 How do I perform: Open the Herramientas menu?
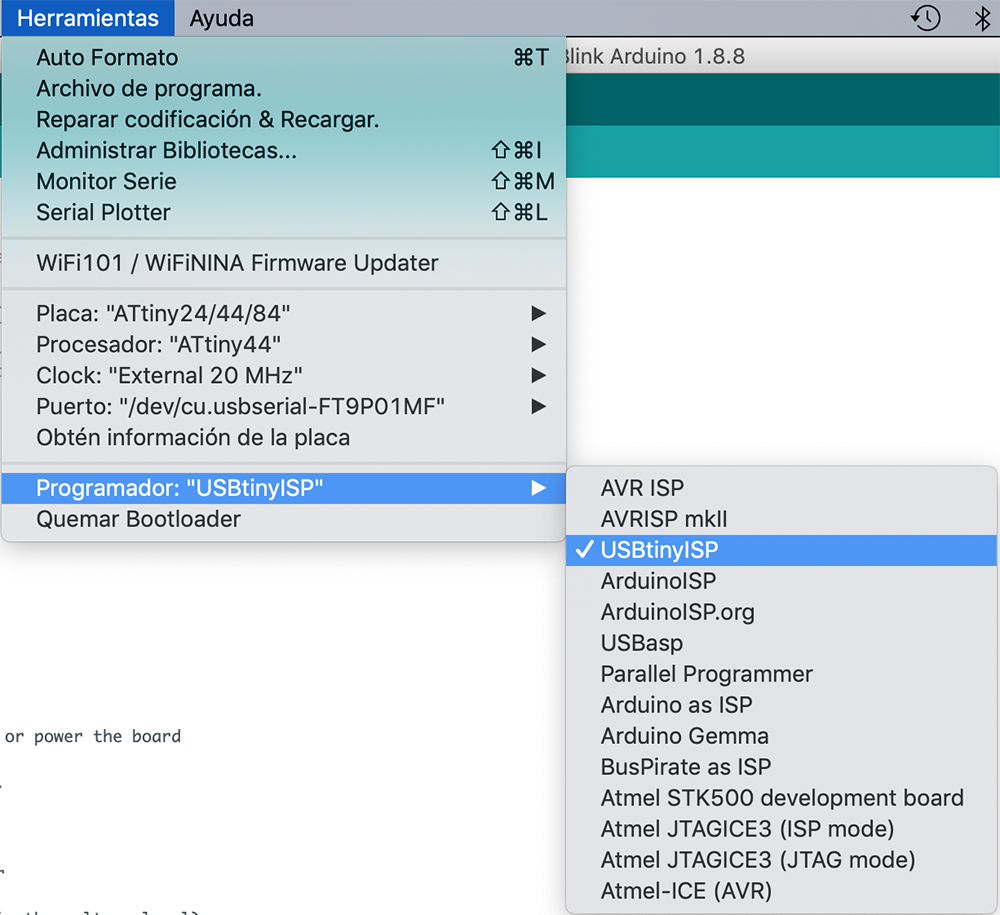[88, 18]
